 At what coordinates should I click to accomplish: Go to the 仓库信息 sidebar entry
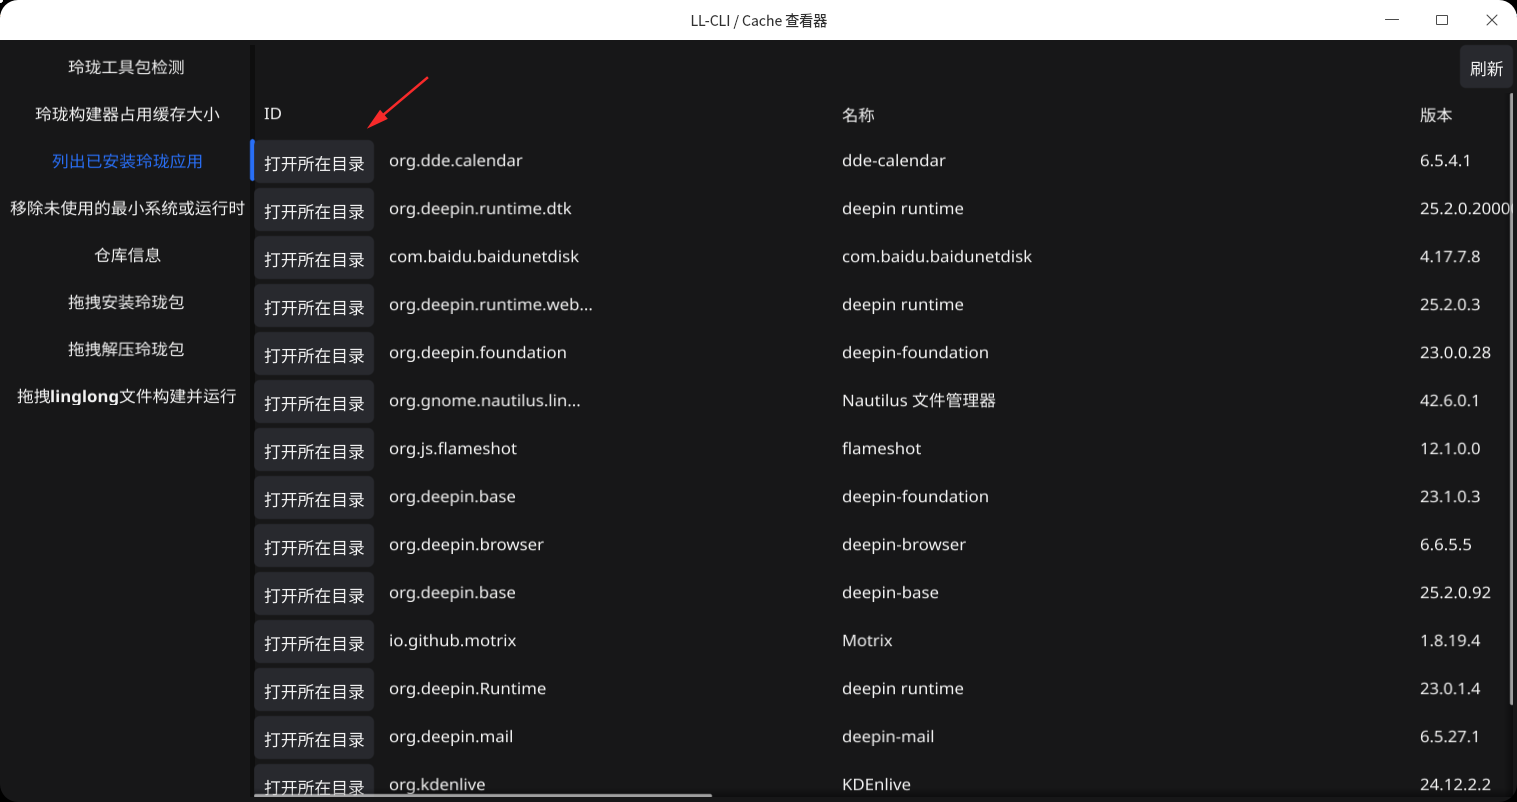[x=126, y=255]
